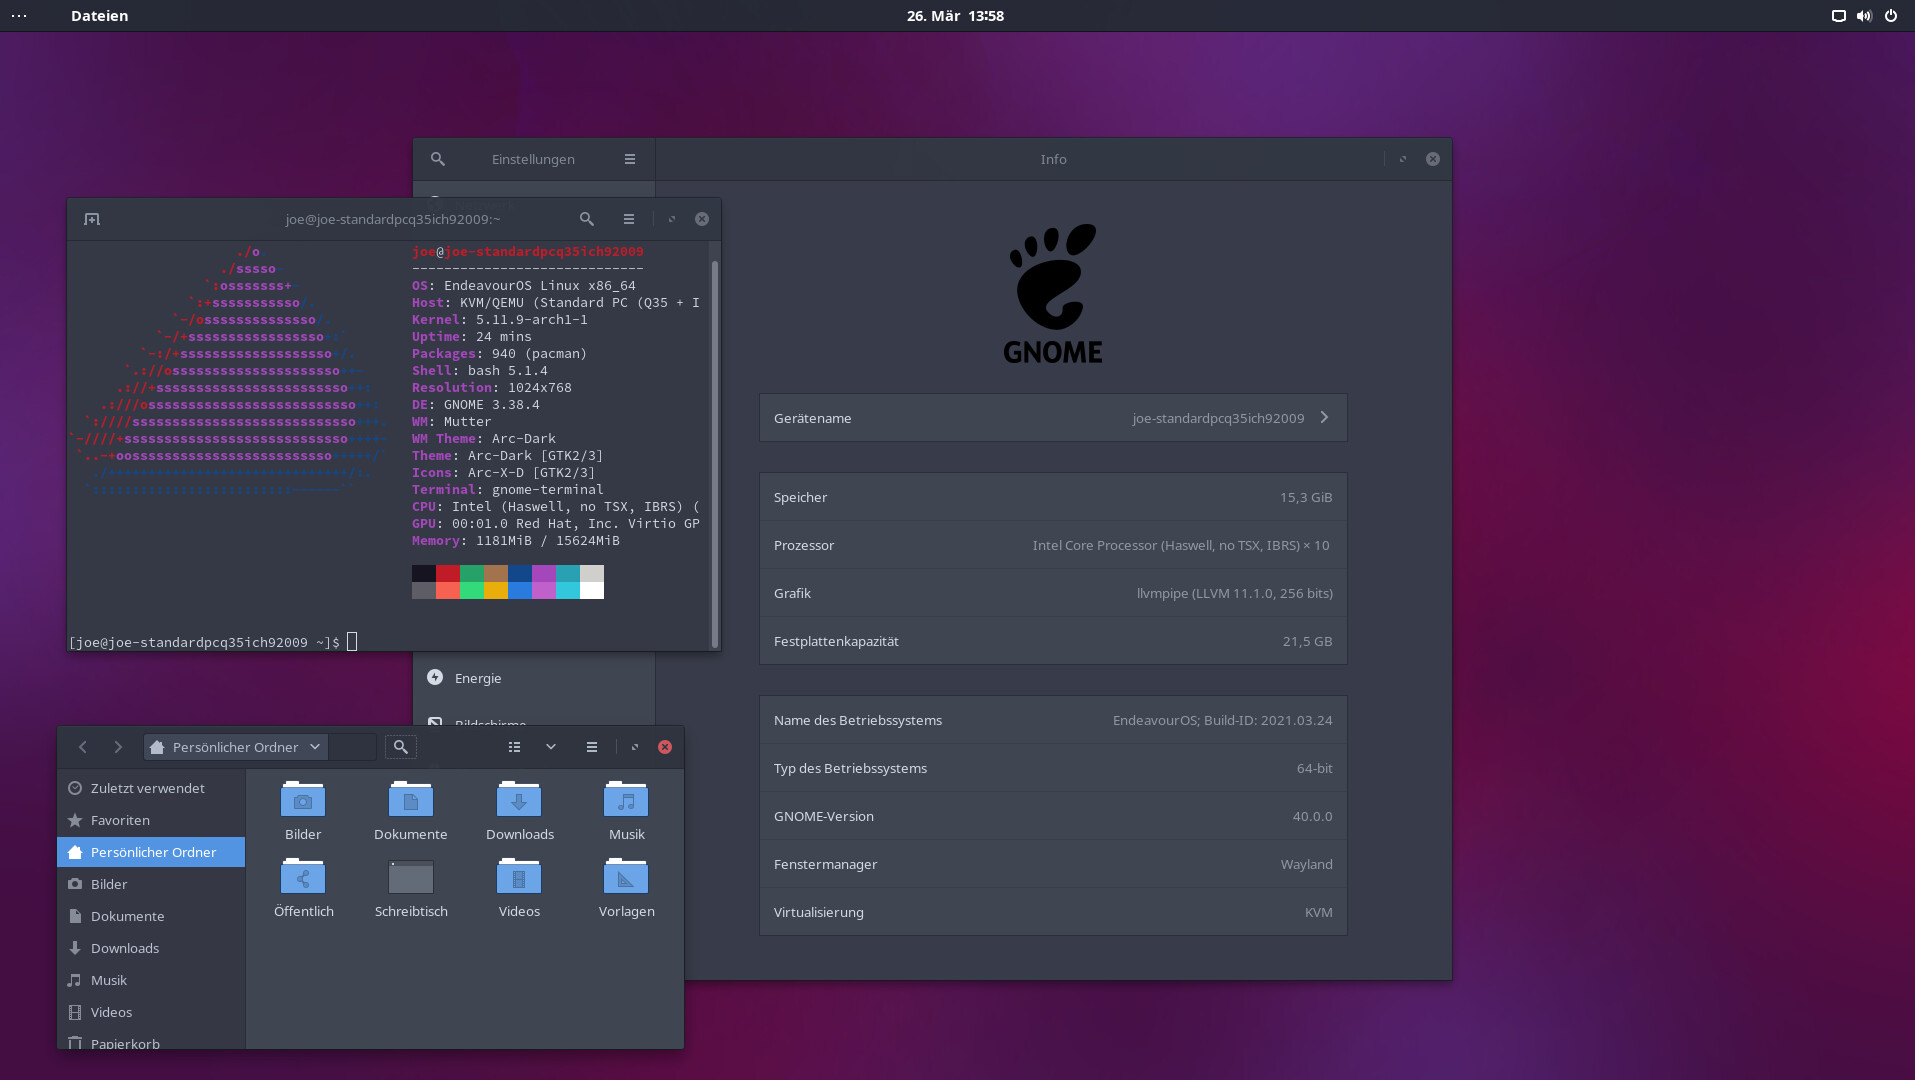Click the maximize icon in Info window header

pyautogui.click(x=1403, y=159)
